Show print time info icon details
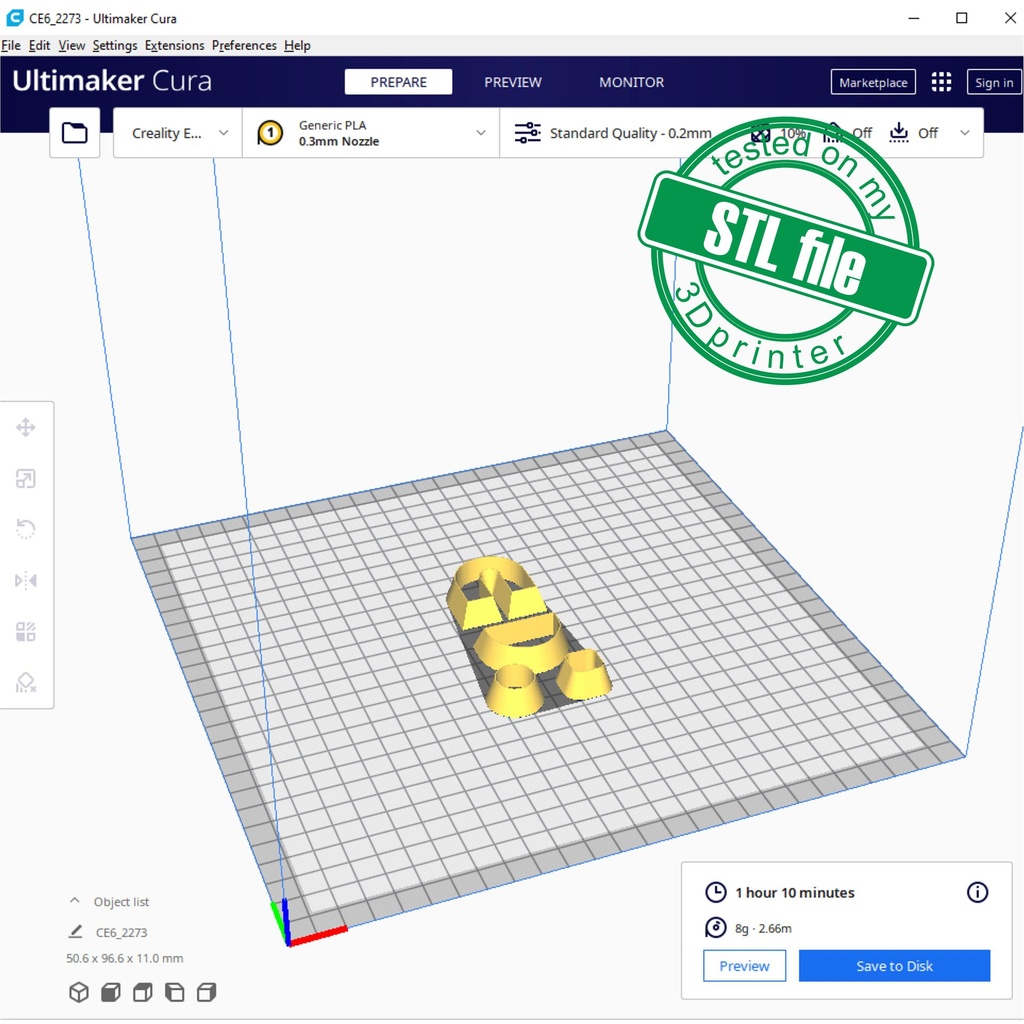 click(x=977, y=892)
